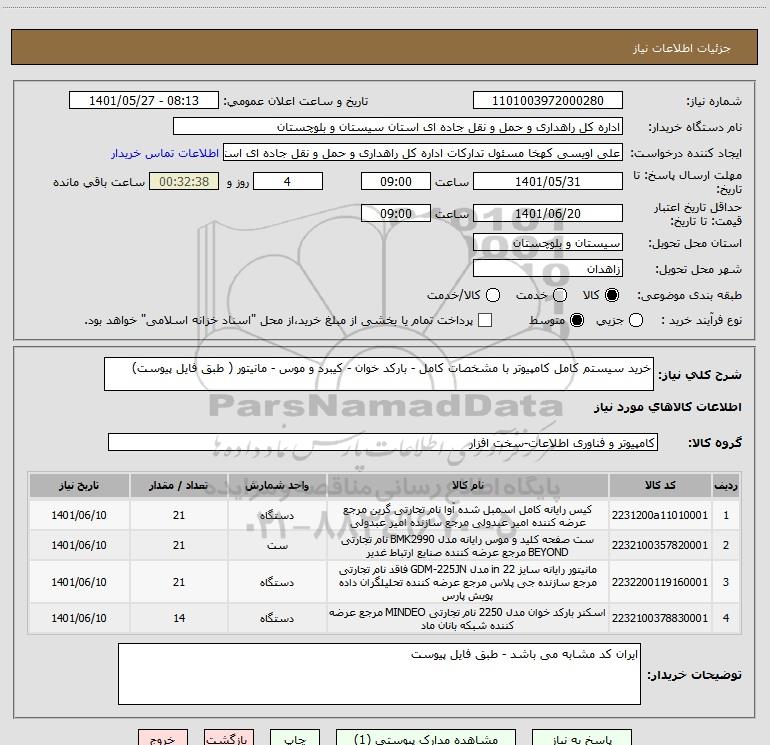Click مشاهده مدارک پیوستی (1) button
The width and height of the screenshot is (770, 745).
(x=426, y=738)
